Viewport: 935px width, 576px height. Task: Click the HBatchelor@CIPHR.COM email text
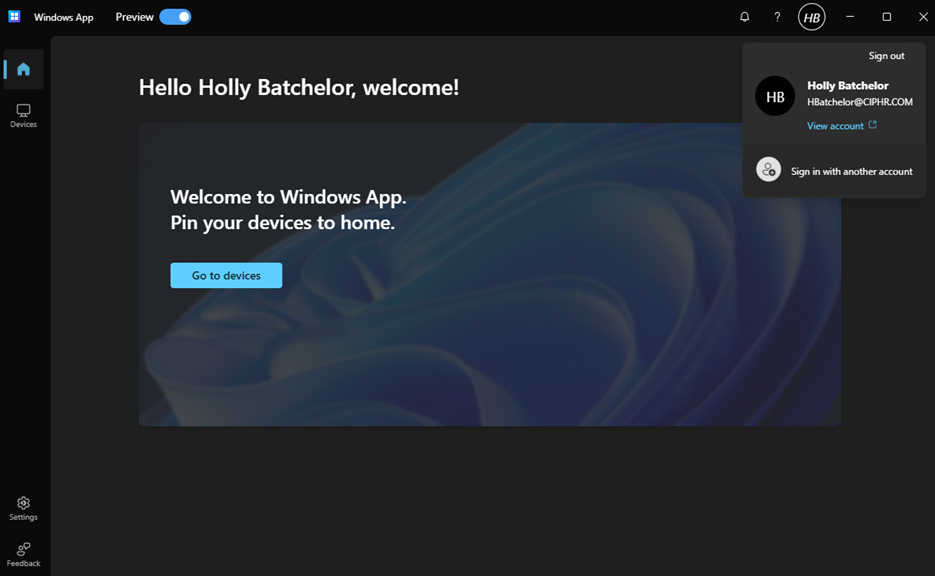coord(859,102)
